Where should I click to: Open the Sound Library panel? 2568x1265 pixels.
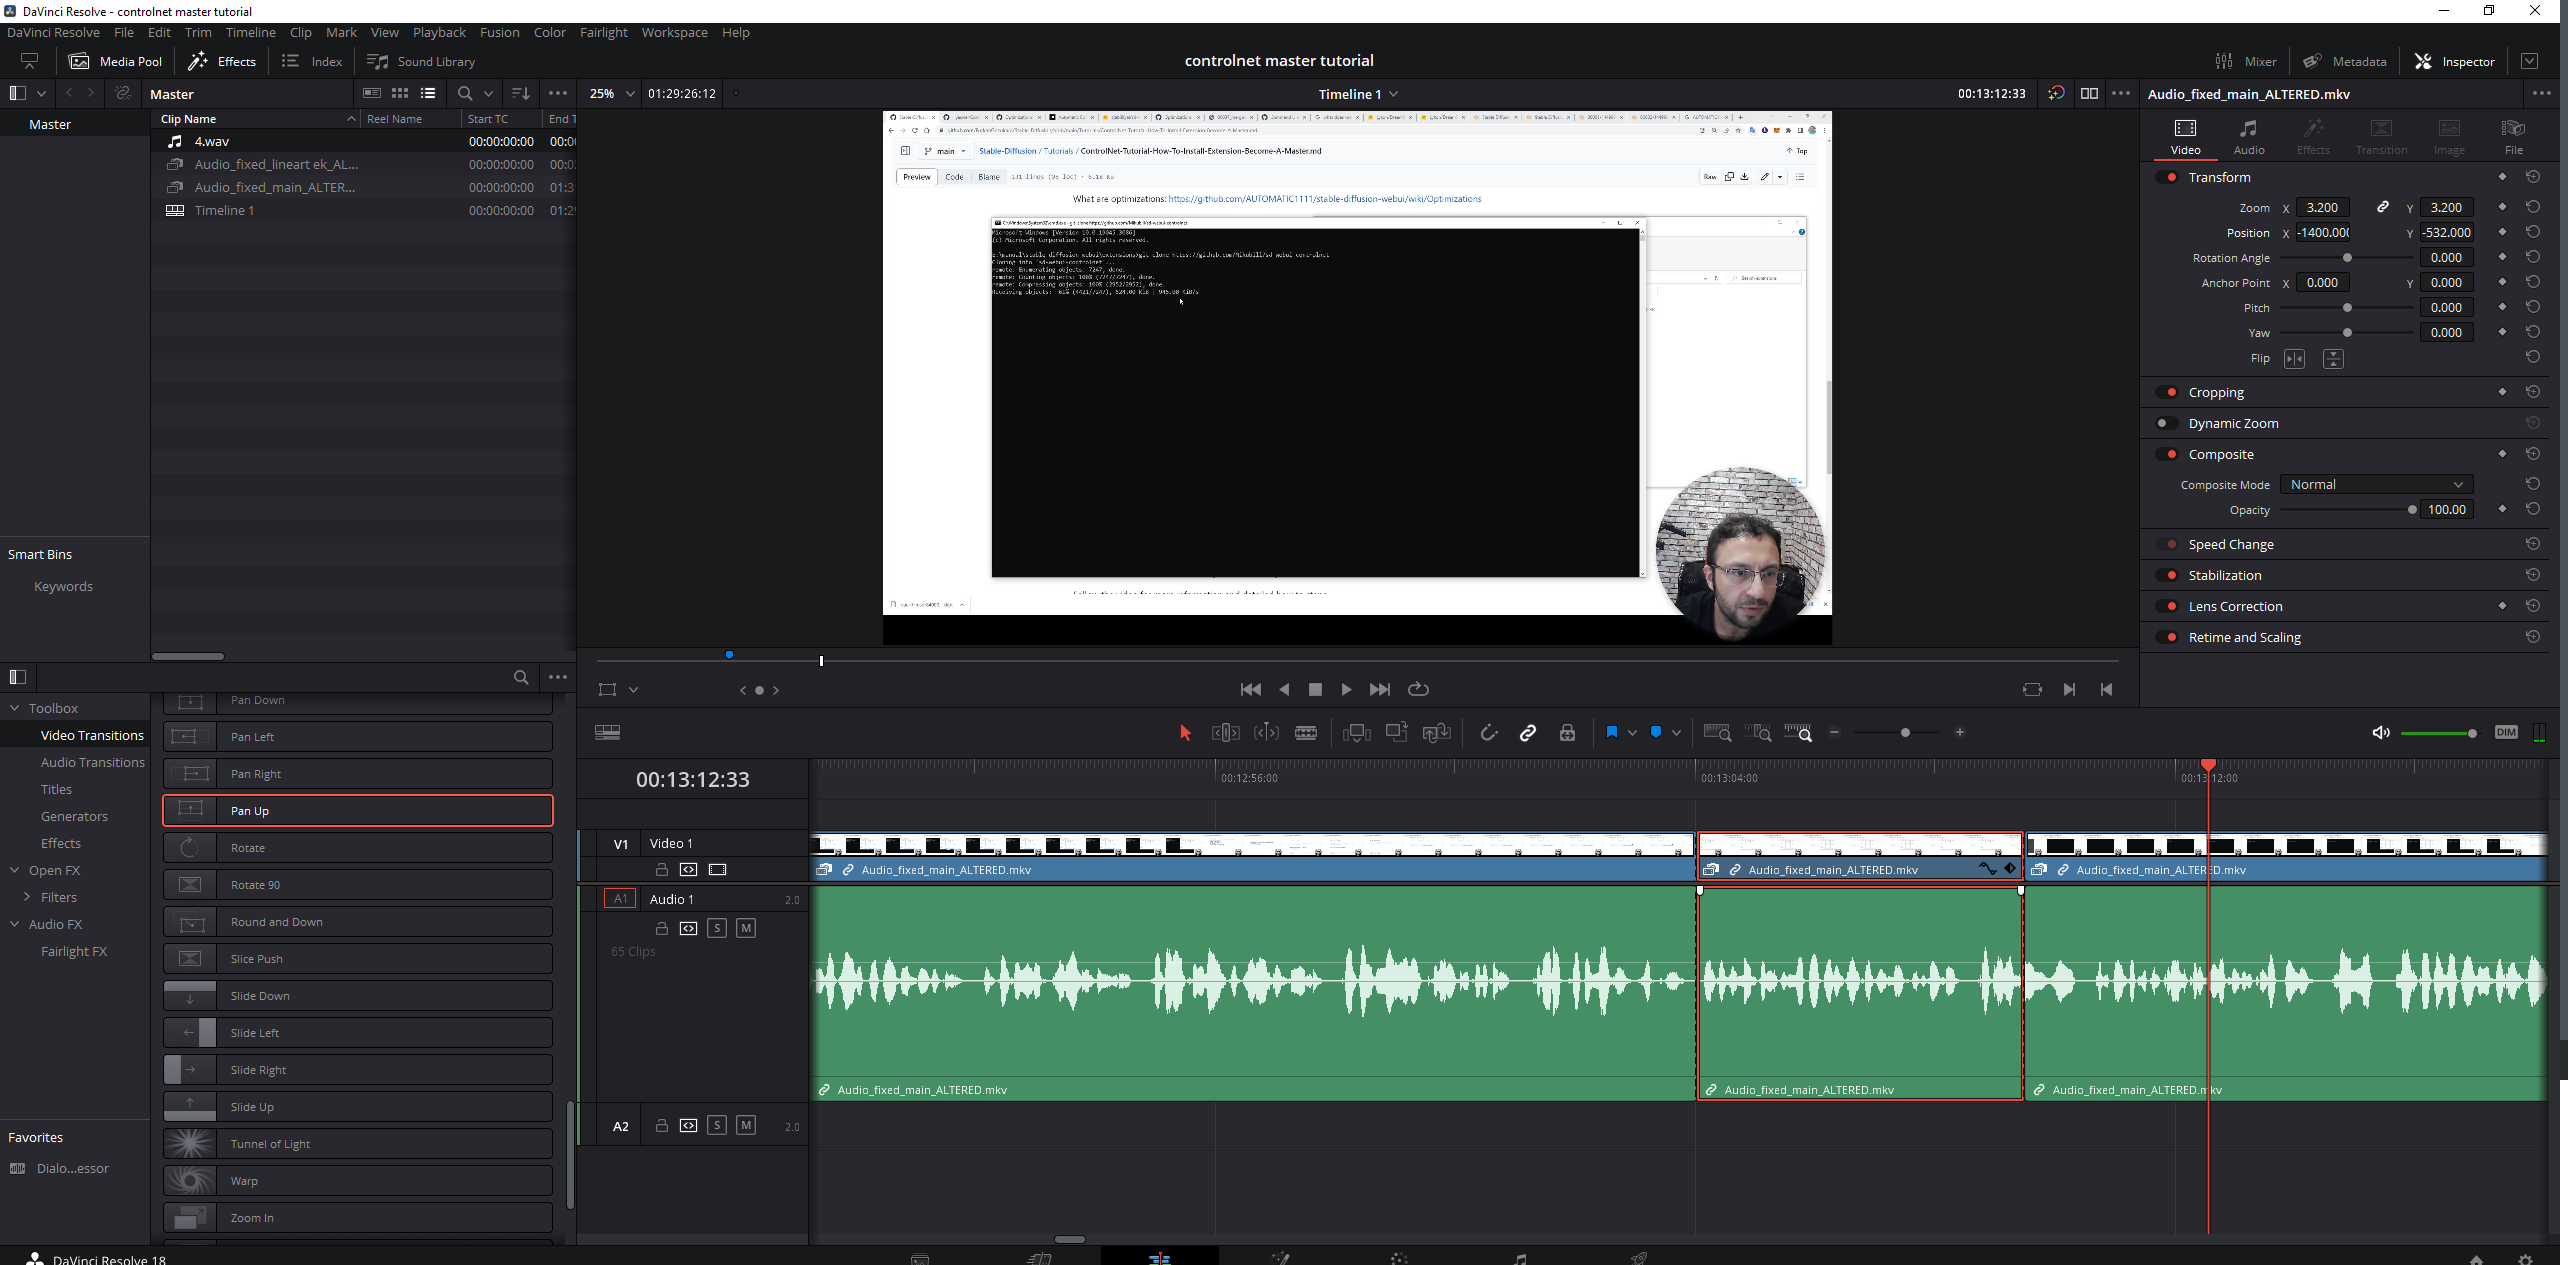click(x=421, y=61)
